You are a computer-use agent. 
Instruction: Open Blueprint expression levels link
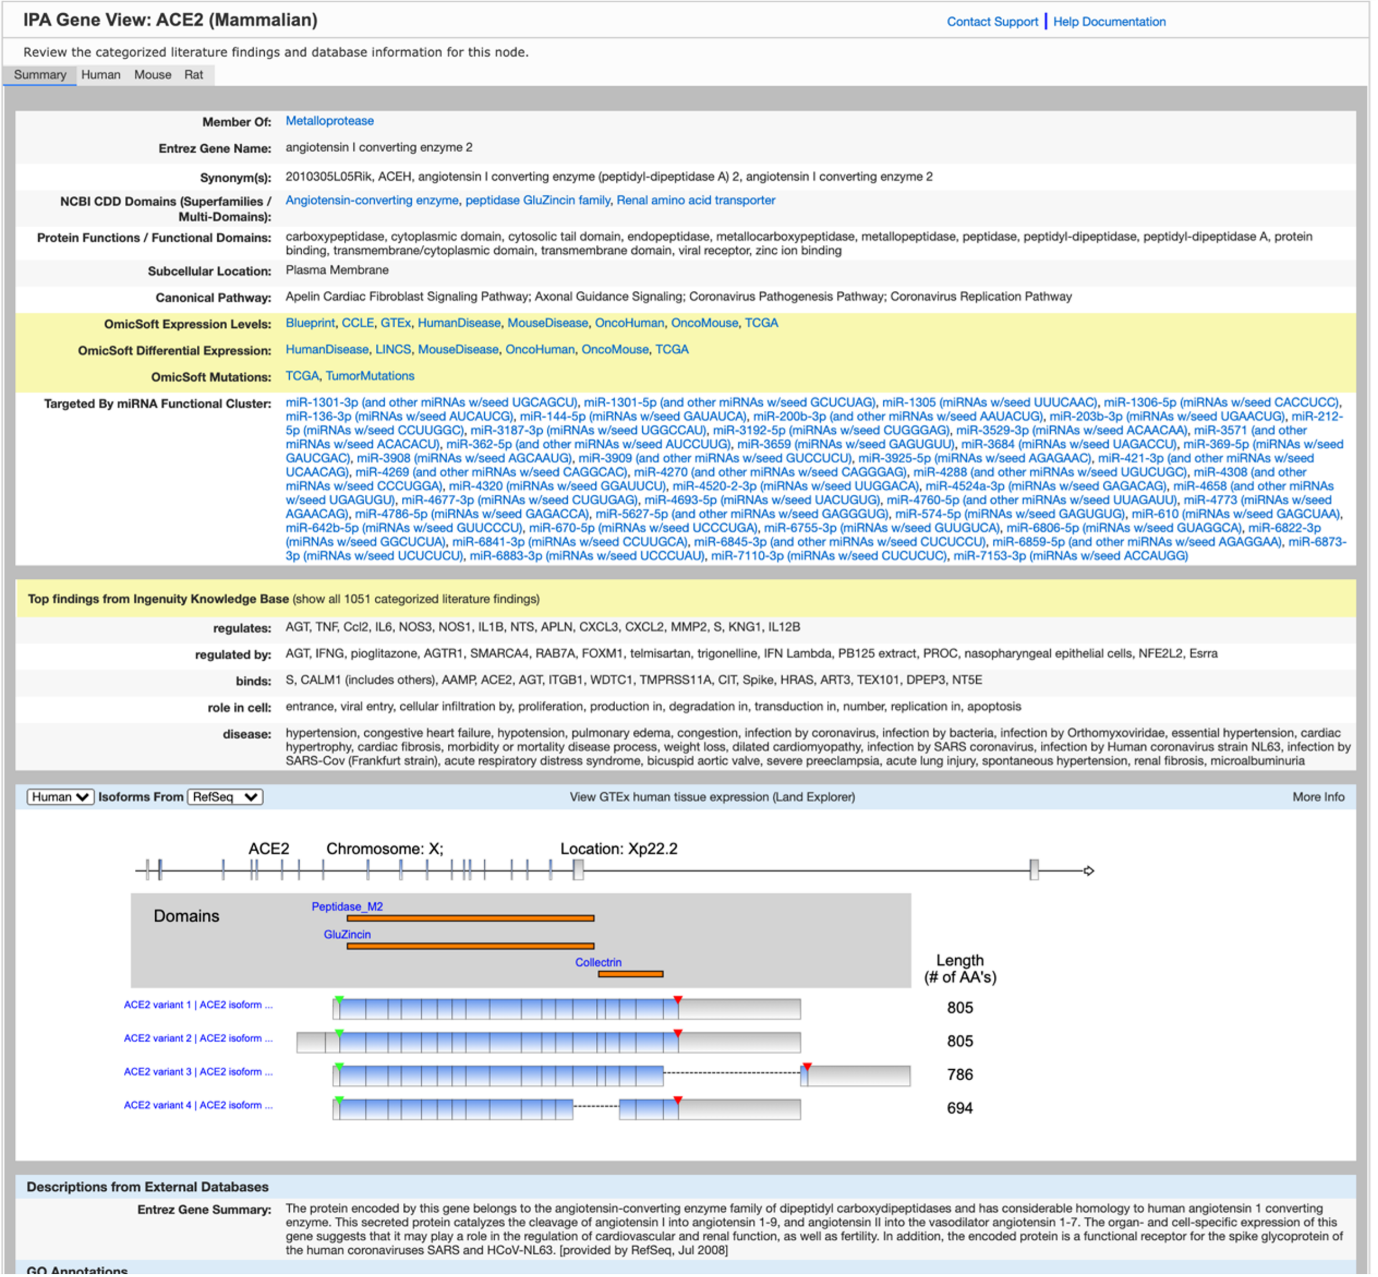click(x=310, y=323)
